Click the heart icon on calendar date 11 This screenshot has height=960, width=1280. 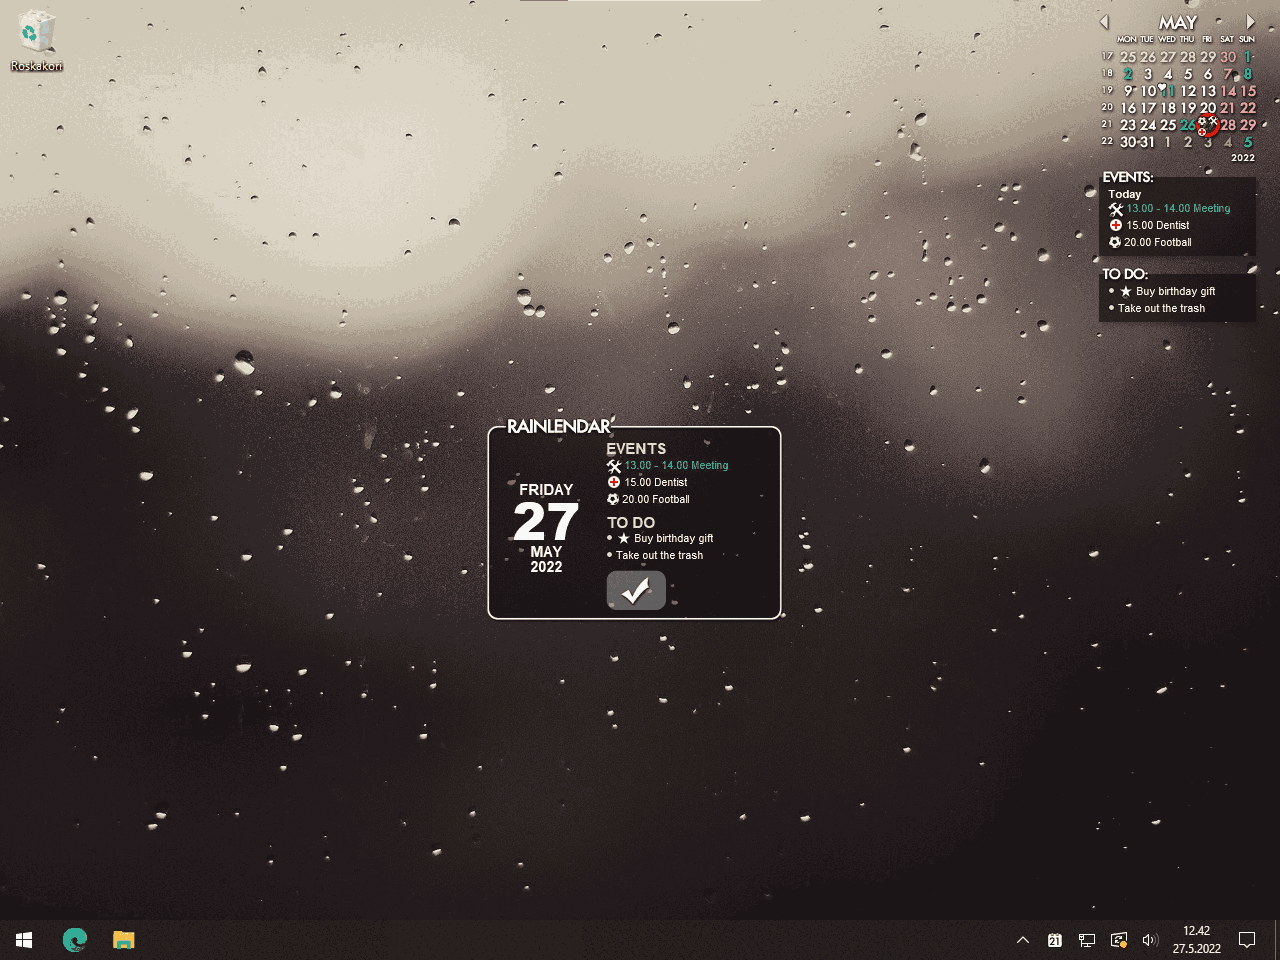click(x=1163, y=88)
